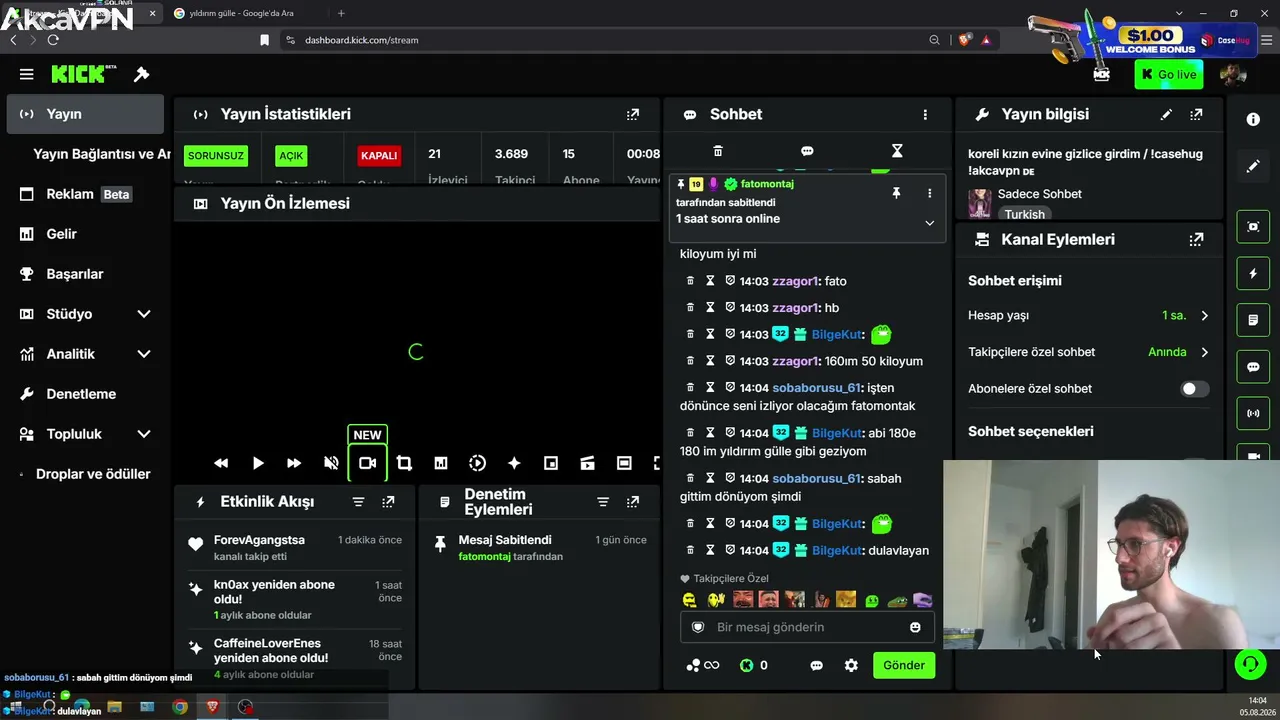
Task: Go to Gelir in the sidebar
Action: click(x=85, y=234)
